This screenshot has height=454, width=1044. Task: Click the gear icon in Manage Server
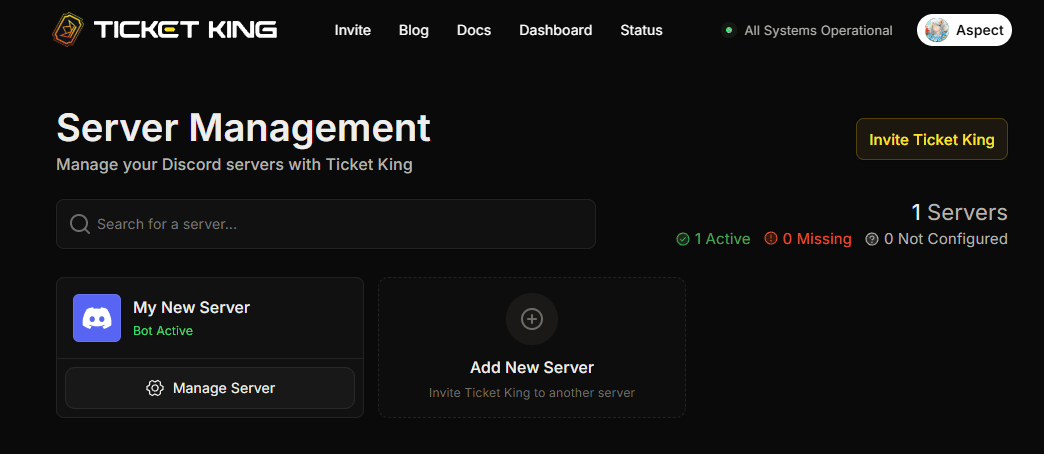click(154, 388)
